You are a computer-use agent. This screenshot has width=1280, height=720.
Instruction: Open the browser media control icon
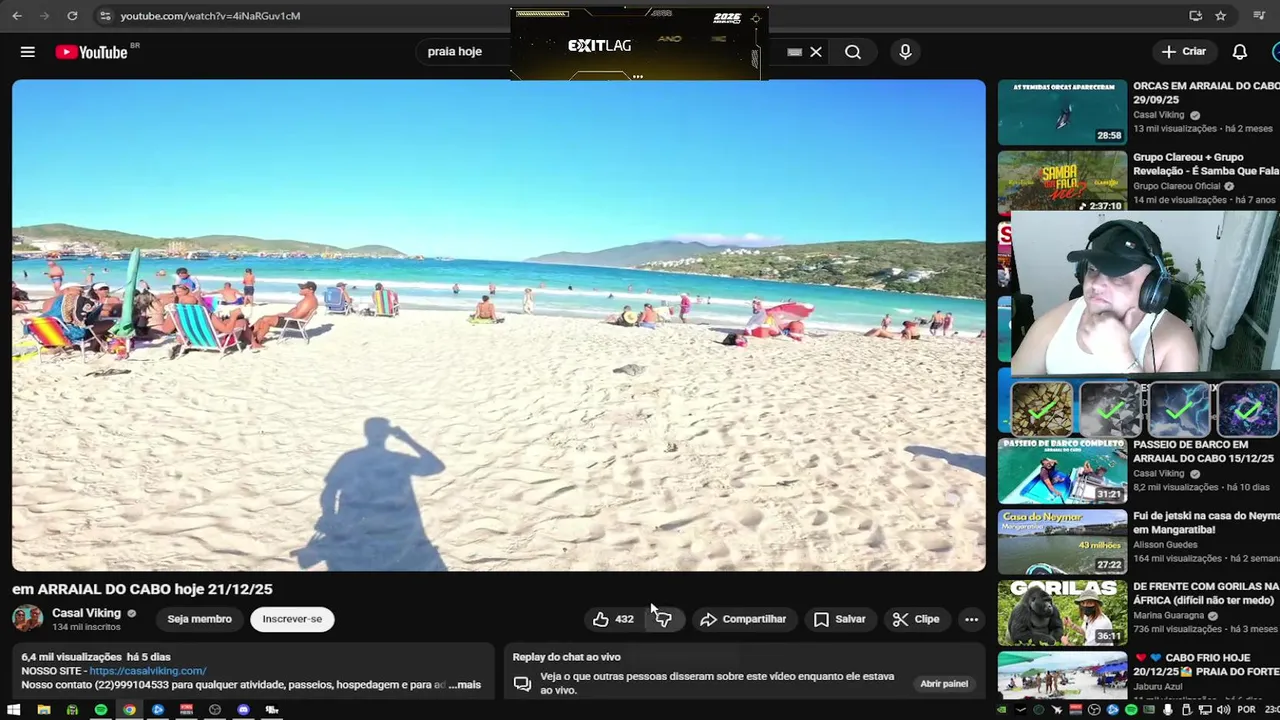(1259, 16)
